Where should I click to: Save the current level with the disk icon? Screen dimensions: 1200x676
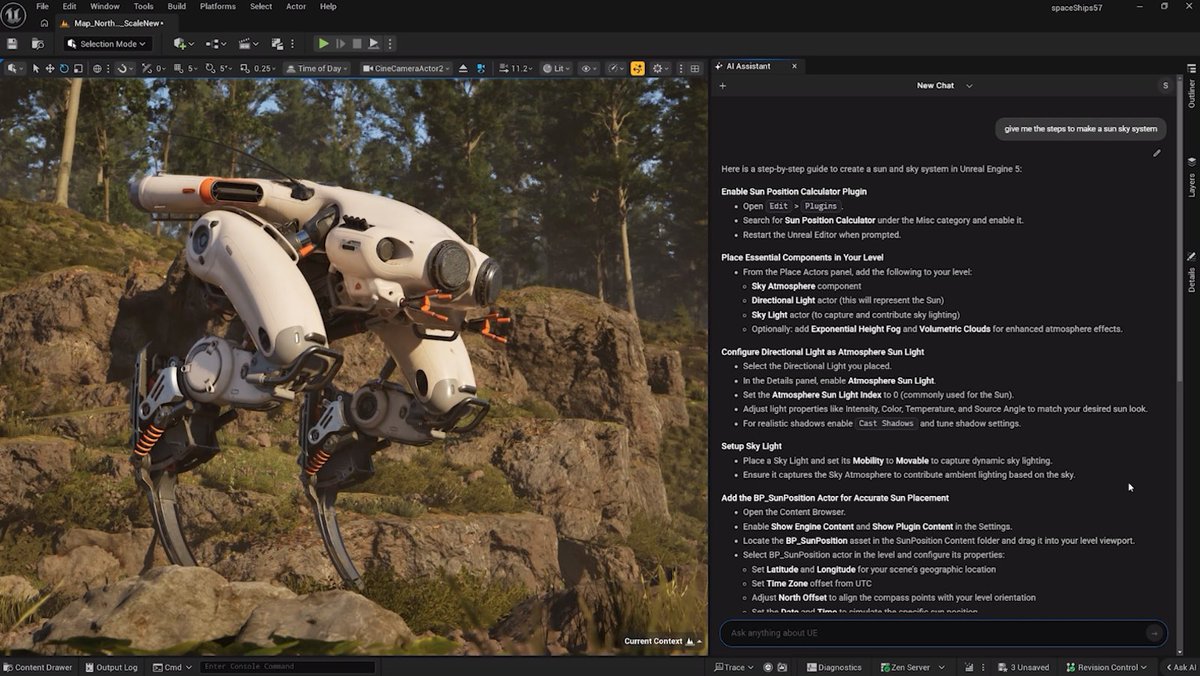coord(12,43)
